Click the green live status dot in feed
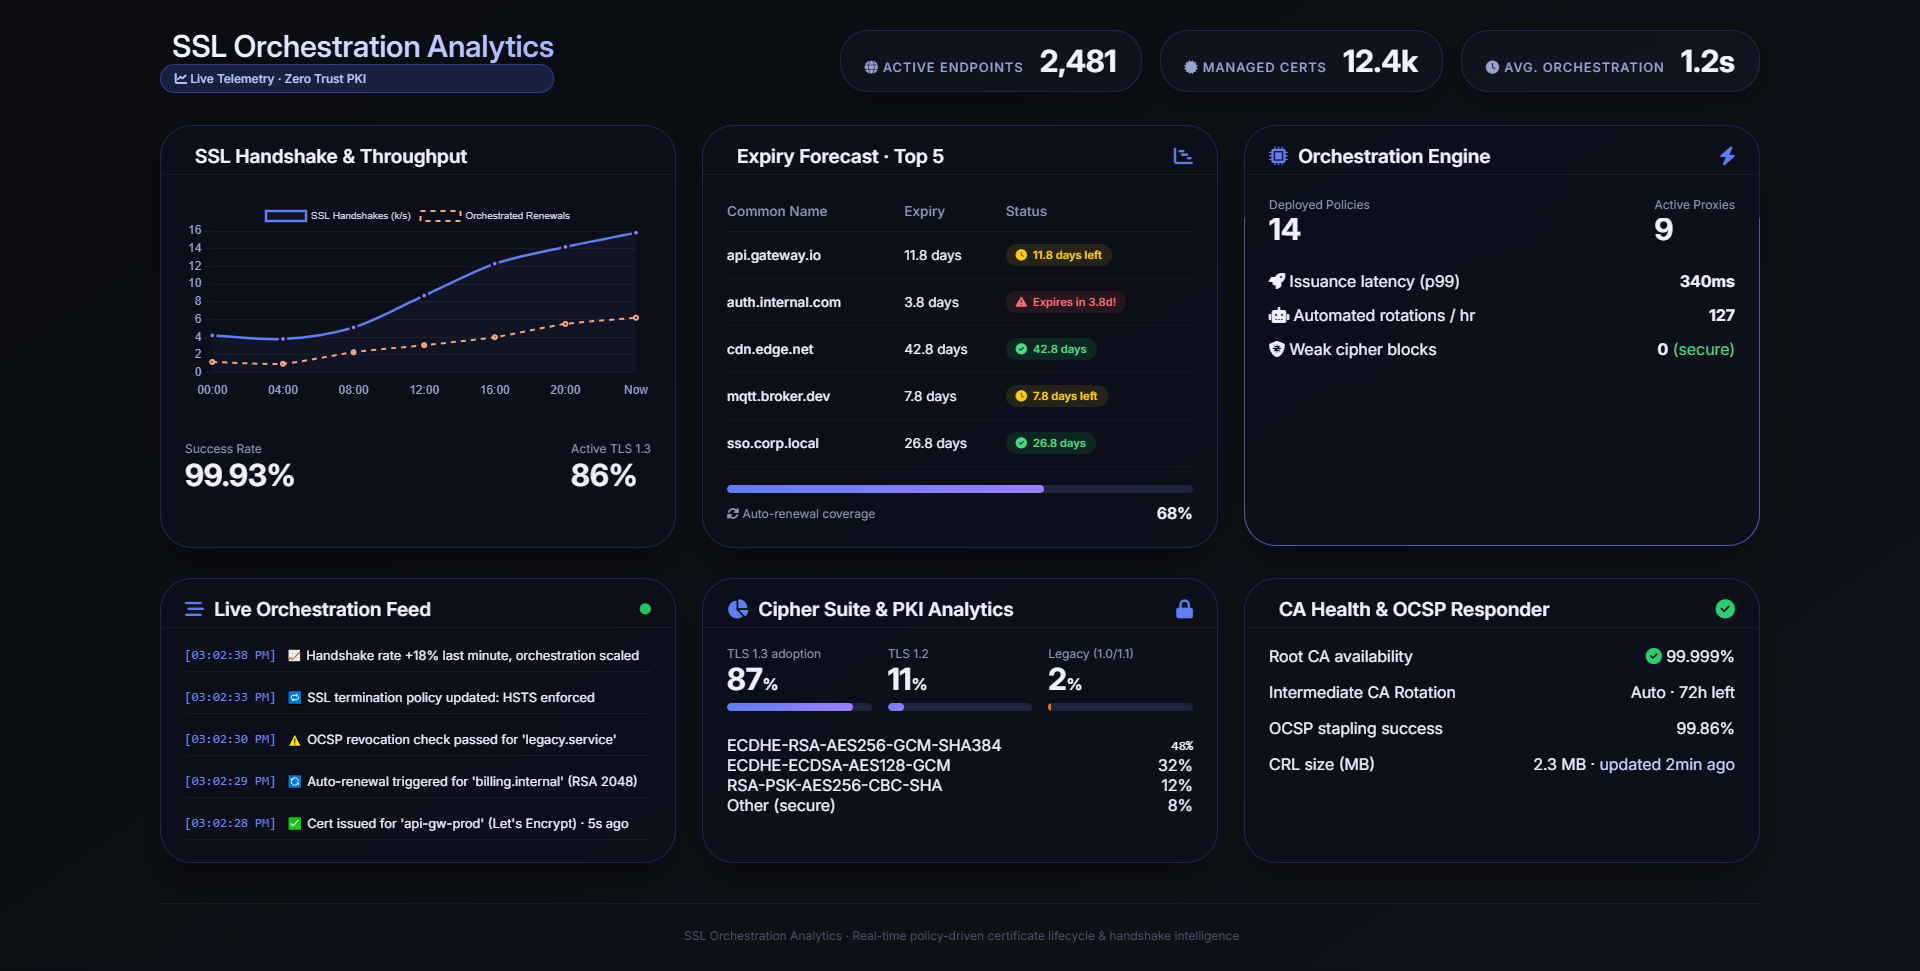This screenshot has height=971, width=1920. coord(645,609)
